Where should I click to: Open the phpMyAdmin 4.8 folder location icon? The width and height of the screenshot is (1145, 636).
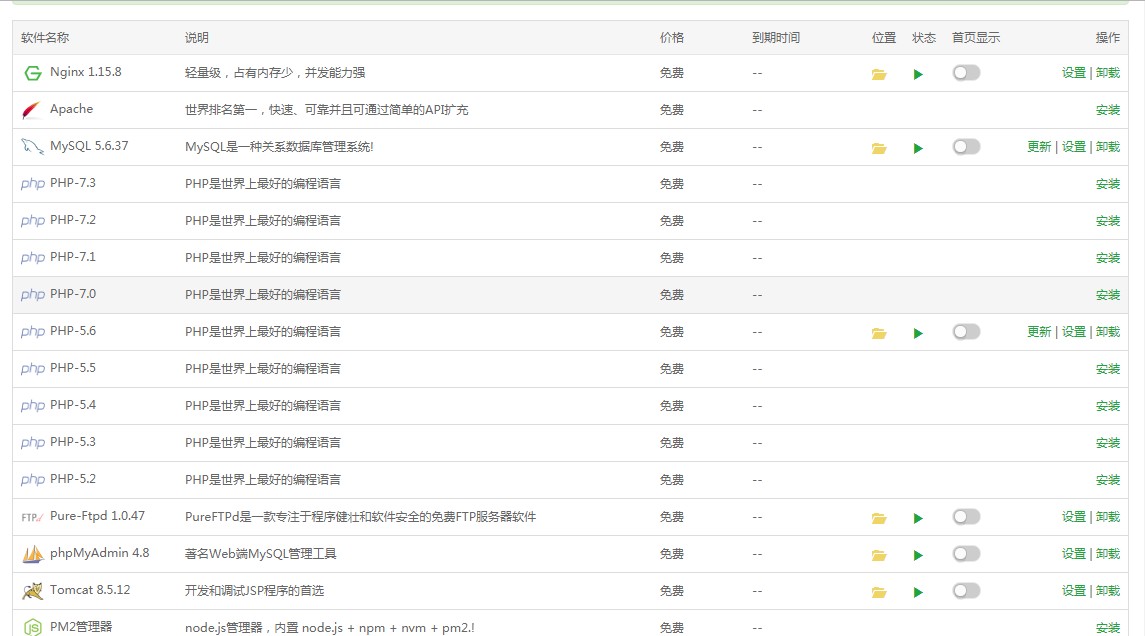coord(878,555)
